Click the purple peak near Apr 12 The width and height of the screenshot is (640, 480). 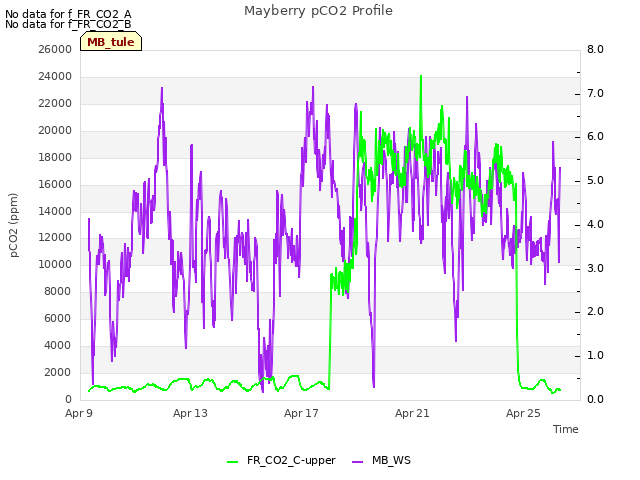pos(162,89)
